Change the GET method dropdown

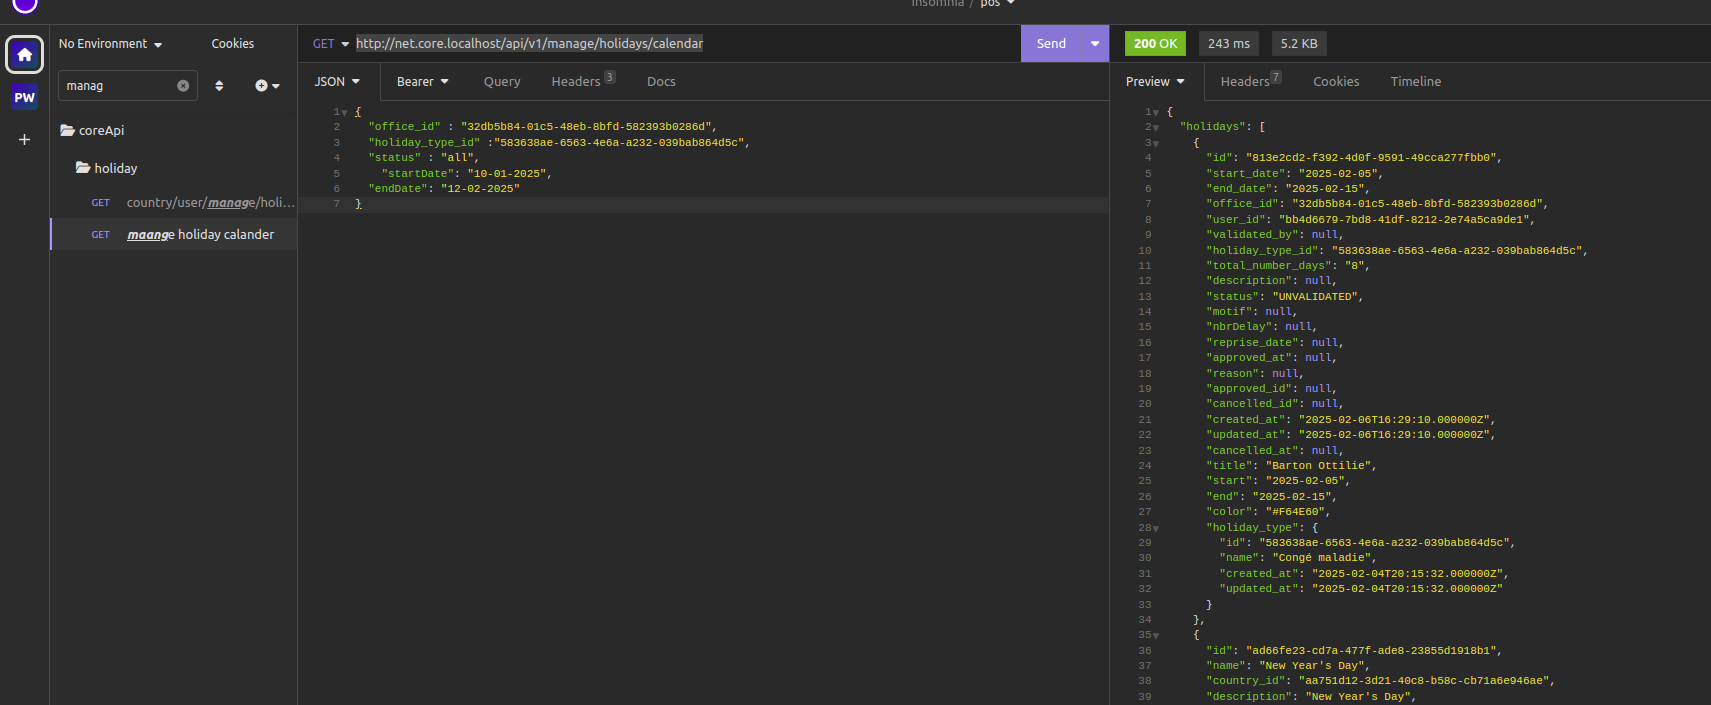pos(330,44)
